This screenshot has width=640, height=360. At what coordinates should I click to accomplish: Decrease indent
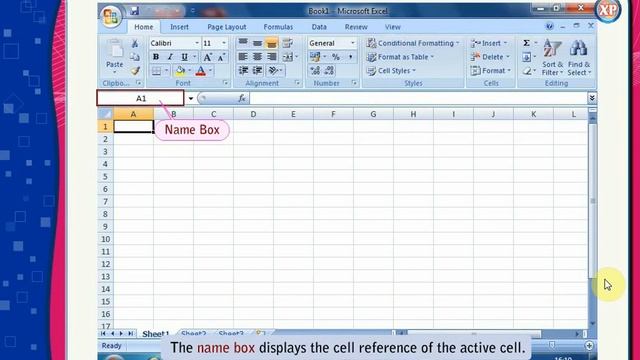[243, 71]
